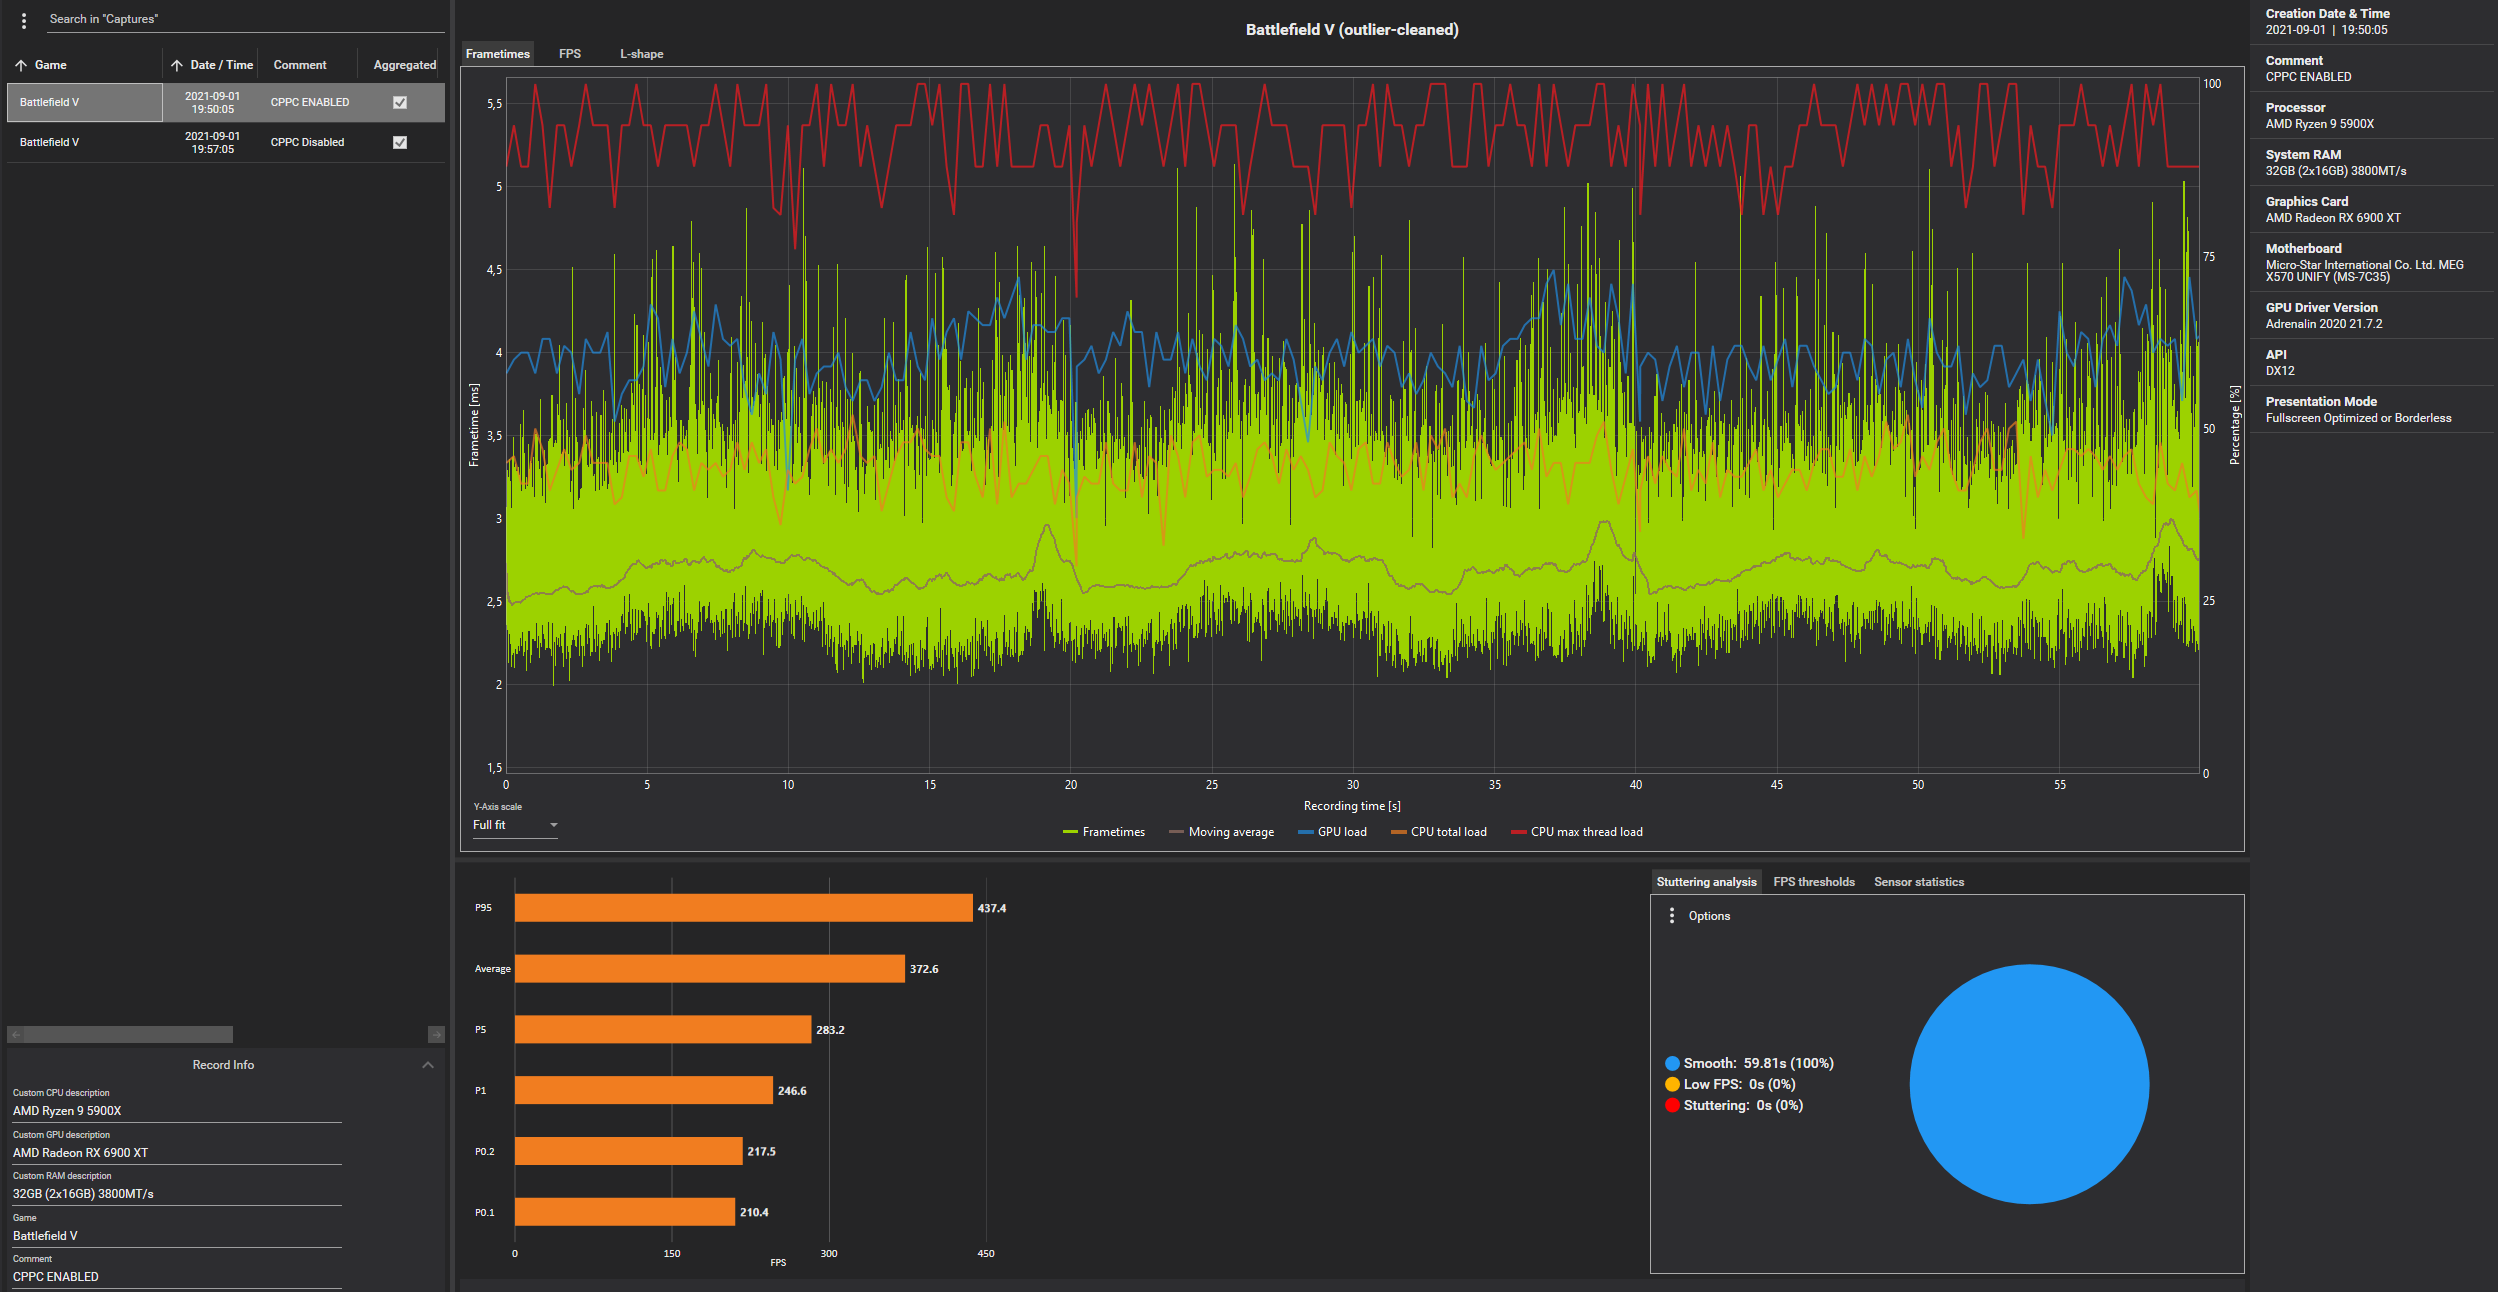Open the Sensor statistics tab

pyautogui.click(x=1918, y=882)
